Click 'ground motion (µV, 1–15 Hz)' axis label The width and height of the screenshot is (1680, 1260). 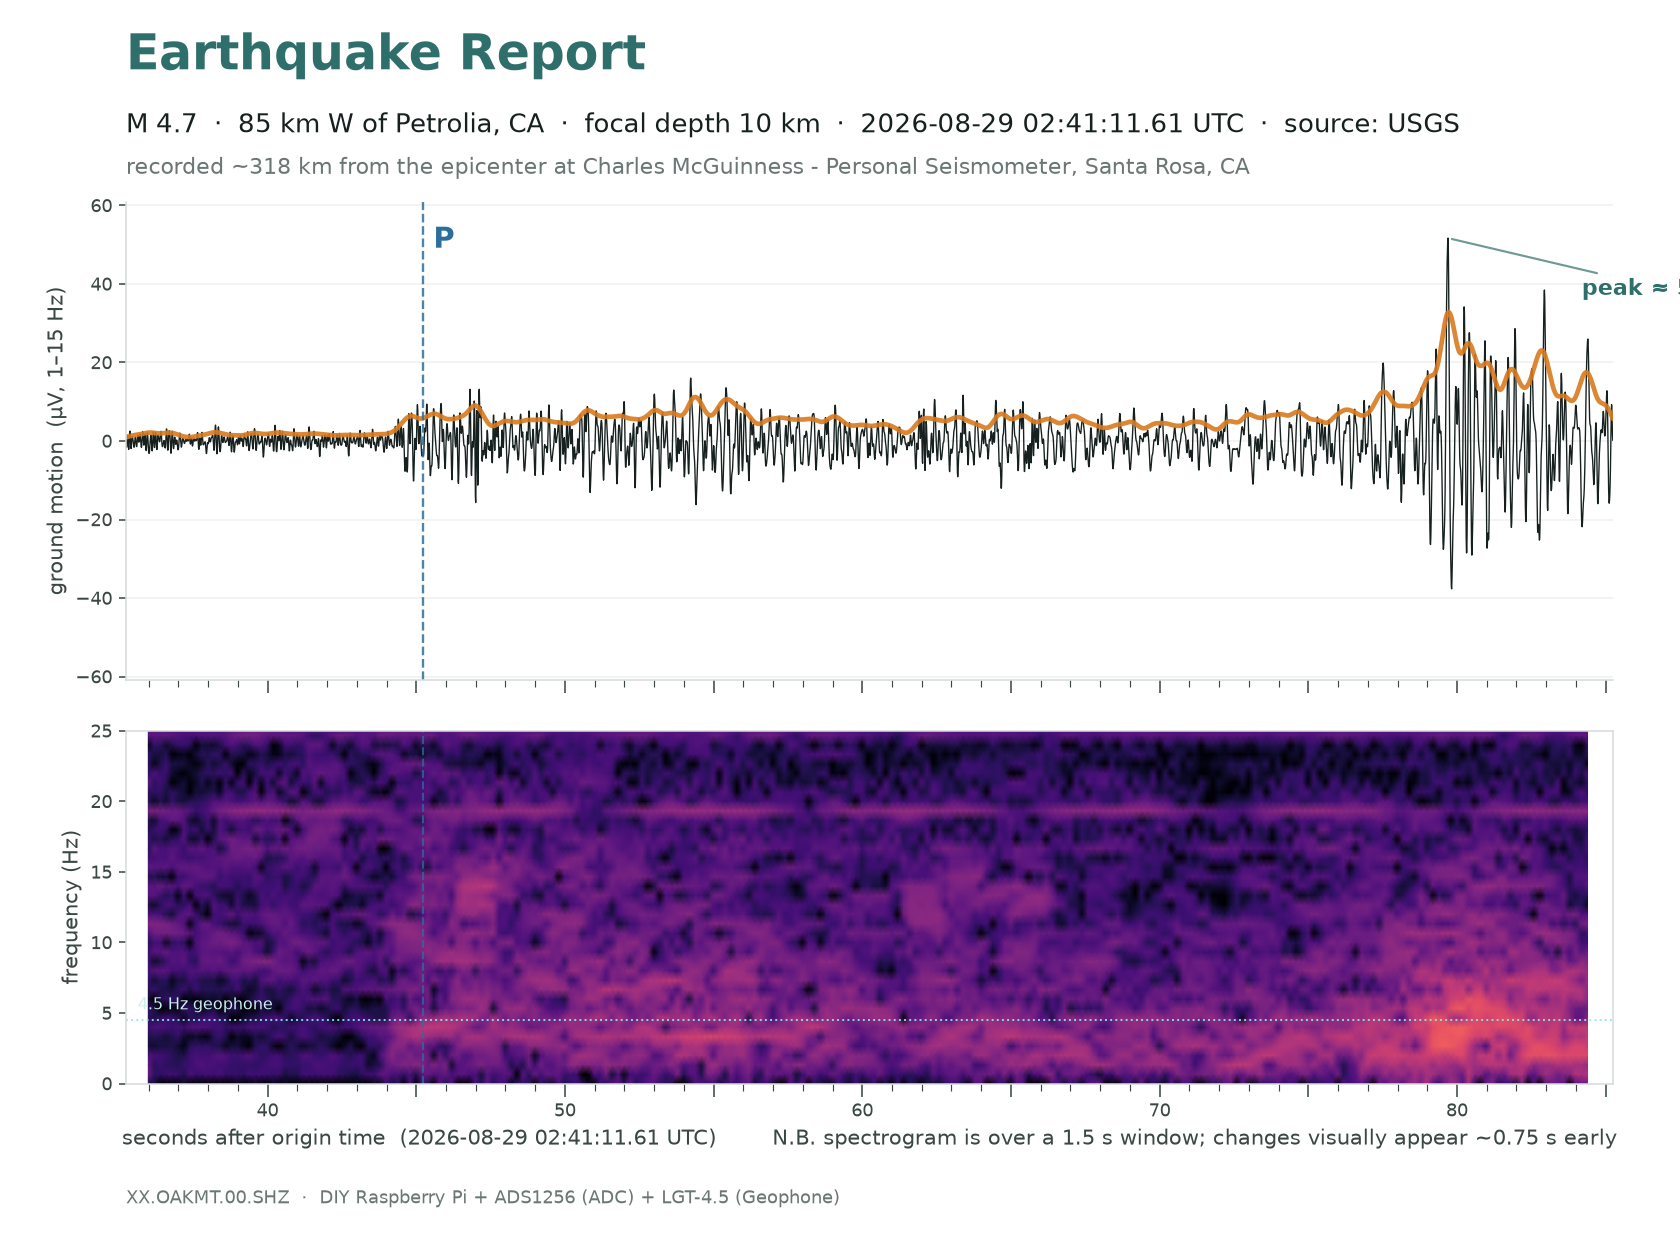pyautogui.click(x=57, y=441)
